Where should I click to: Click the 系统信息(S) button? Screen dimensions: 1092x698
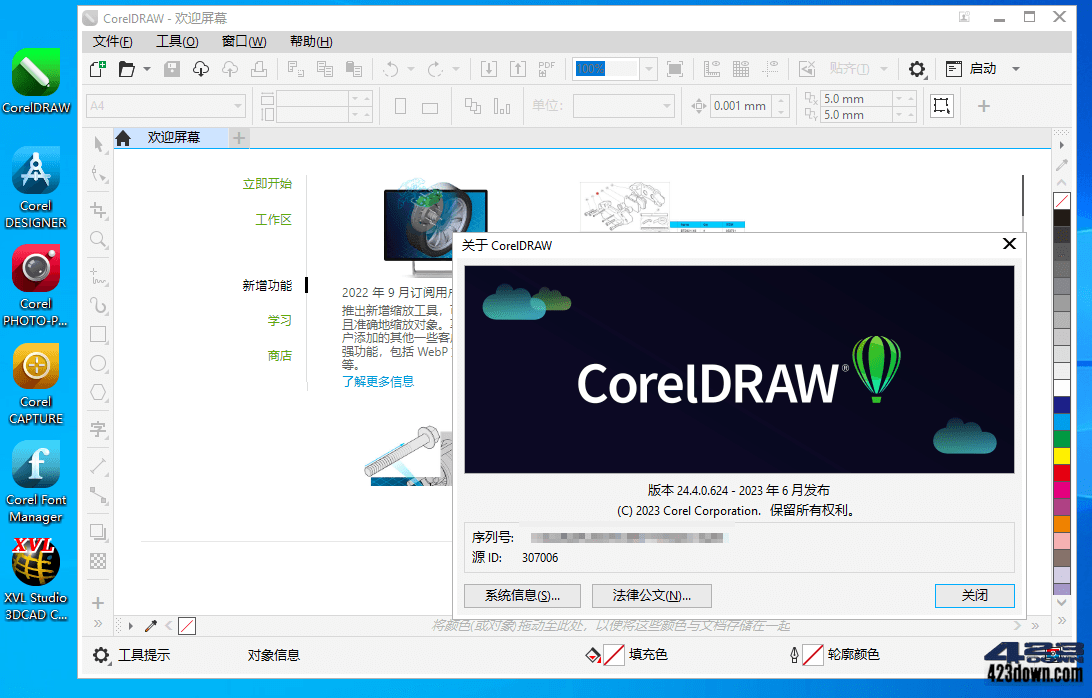coord(522,595)
